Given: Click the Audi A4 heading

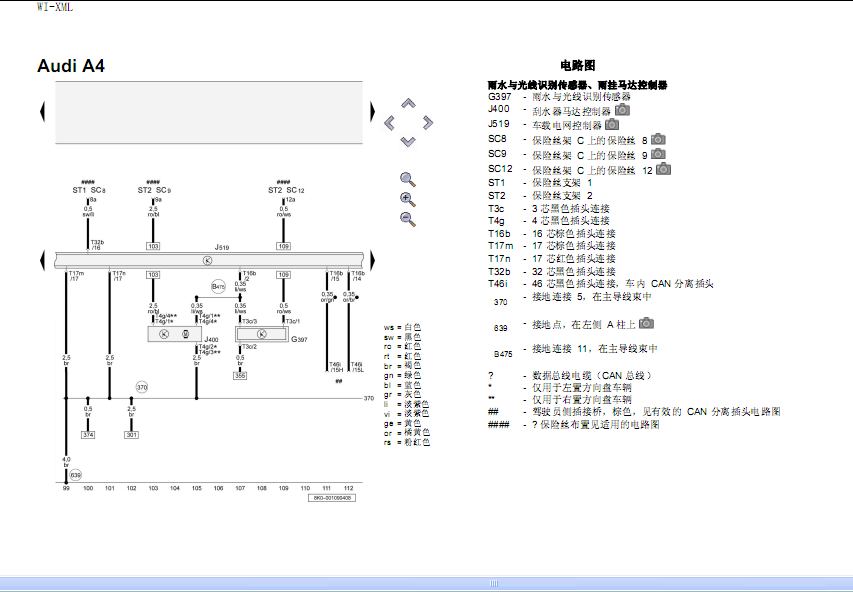Looking at the screenshot, I should (x=71, y=66).
